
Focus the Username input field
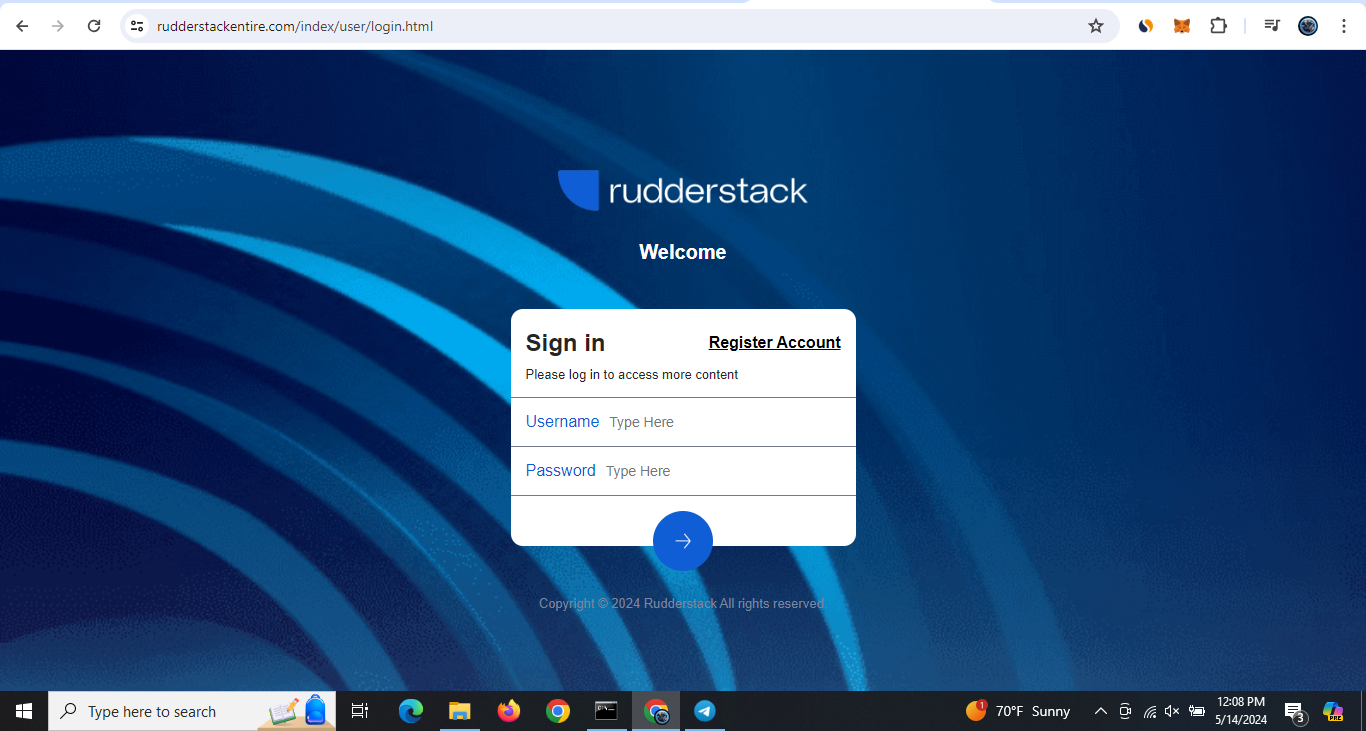point(683,422)
